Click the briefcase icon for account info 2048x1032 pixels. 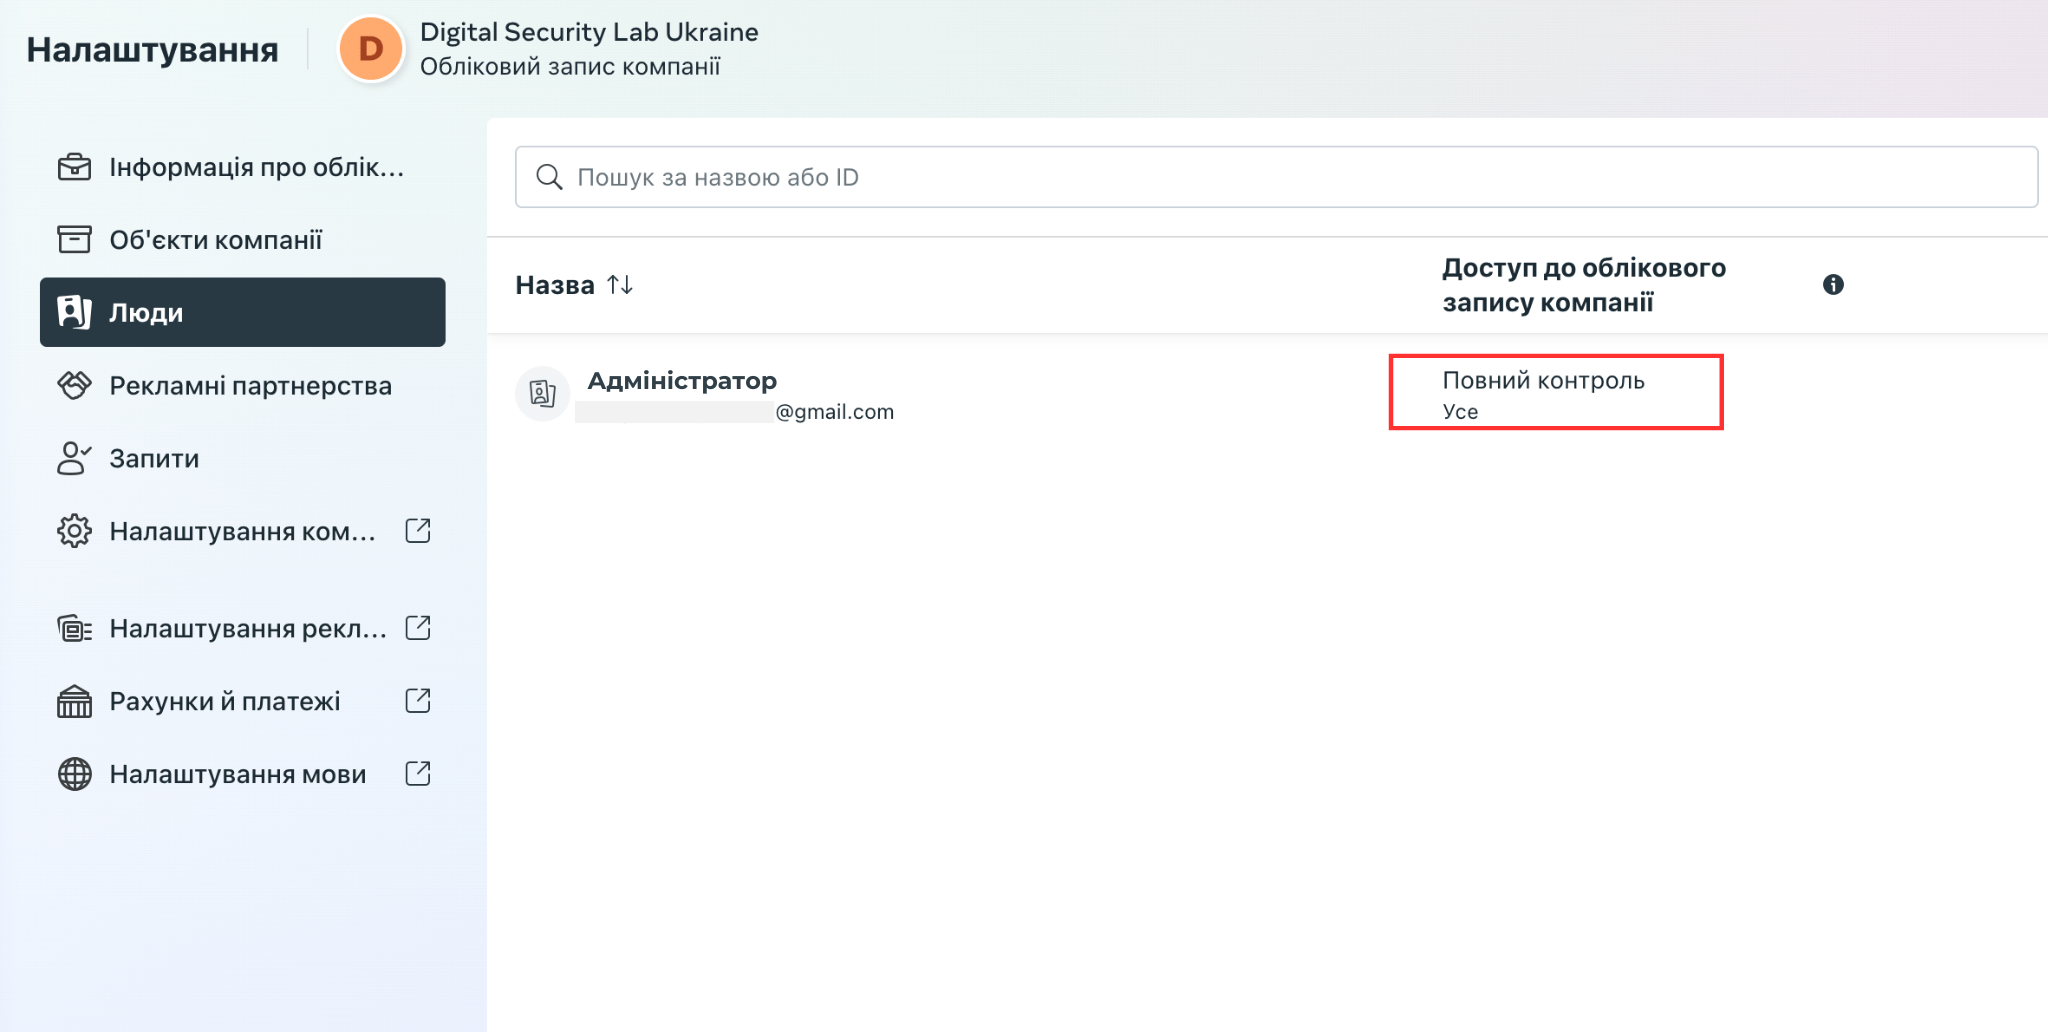pos(74,167)
